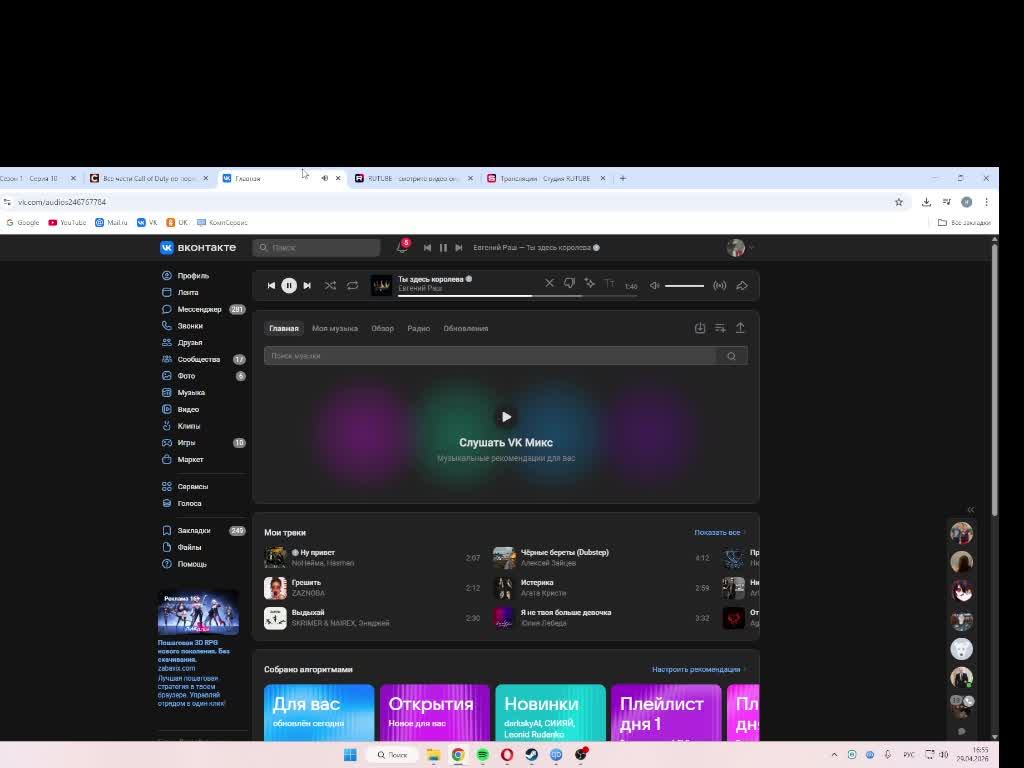The image size is (1024, 768).
Task: Seek within the track progress bar
Action: [517, 296]
